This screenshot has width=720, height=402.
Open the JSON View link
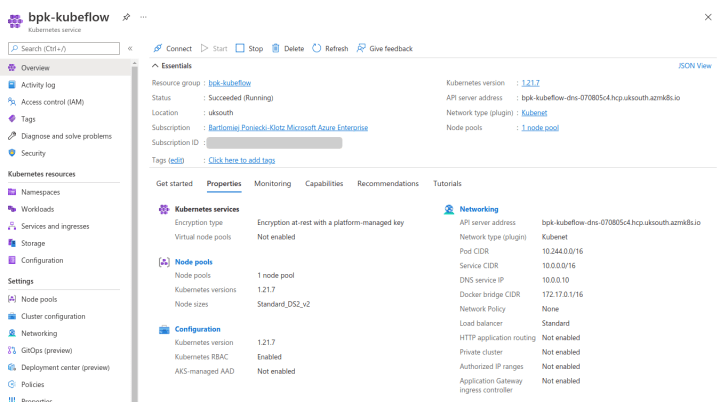click(695, 66)
